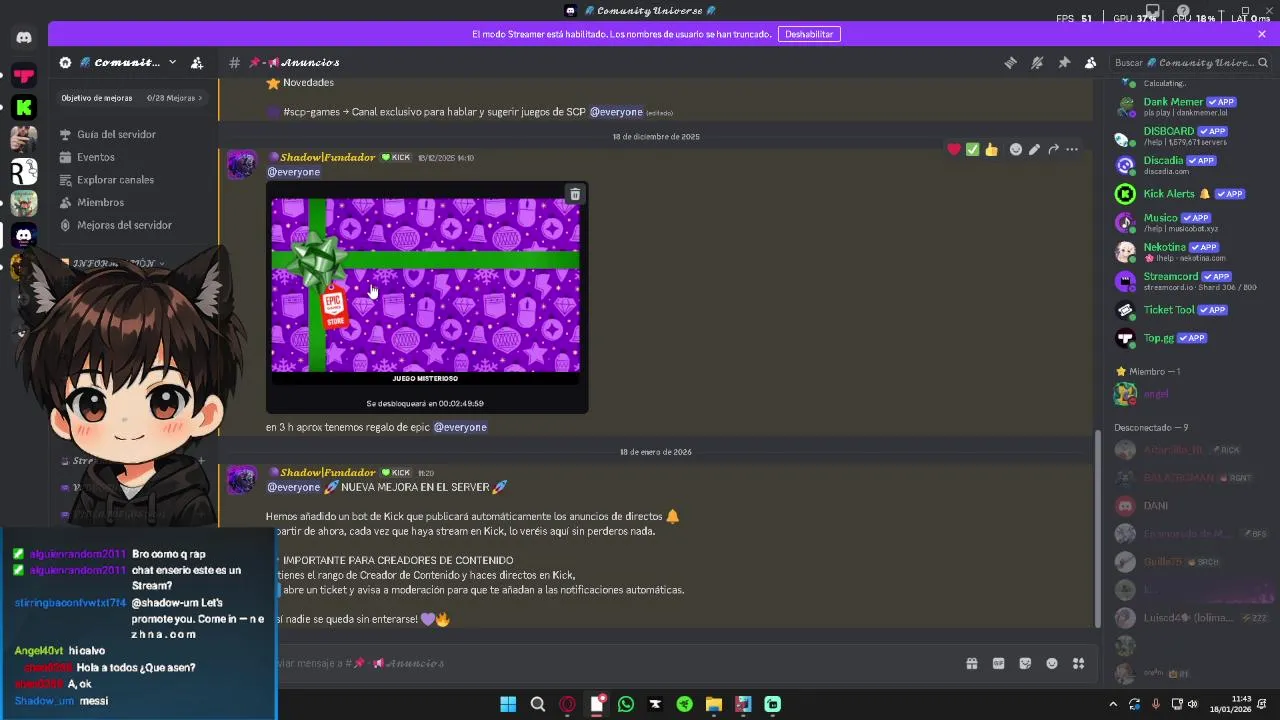
Task: Open Discord direct messages home icon
Action: click(24, 38)
